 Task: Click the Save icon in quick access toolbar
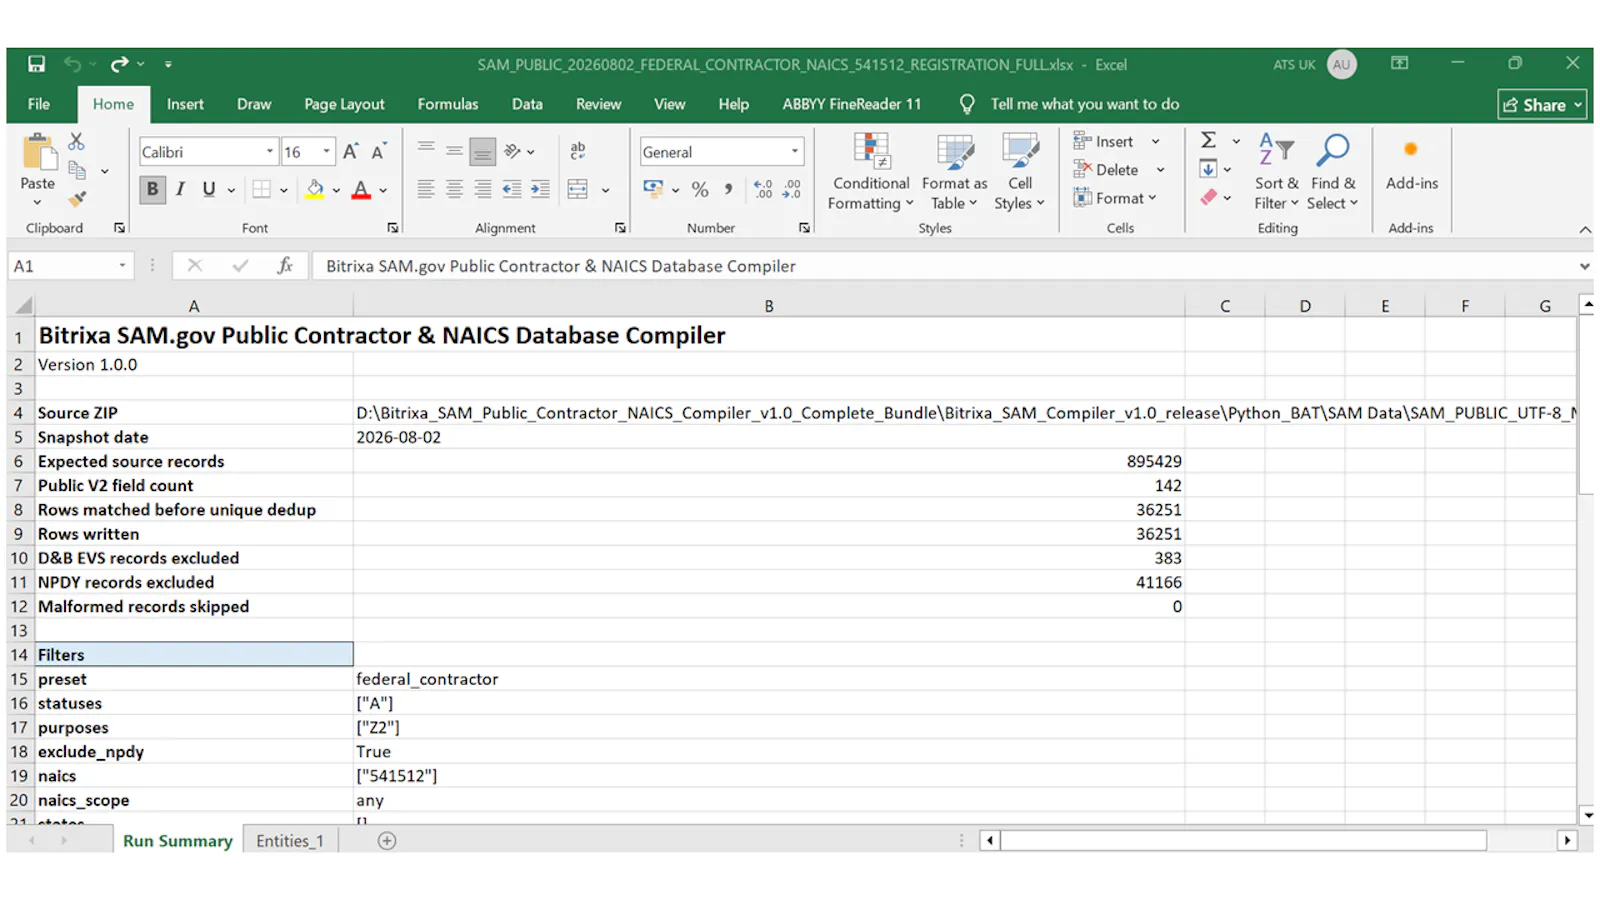click(x=36, y=64)
